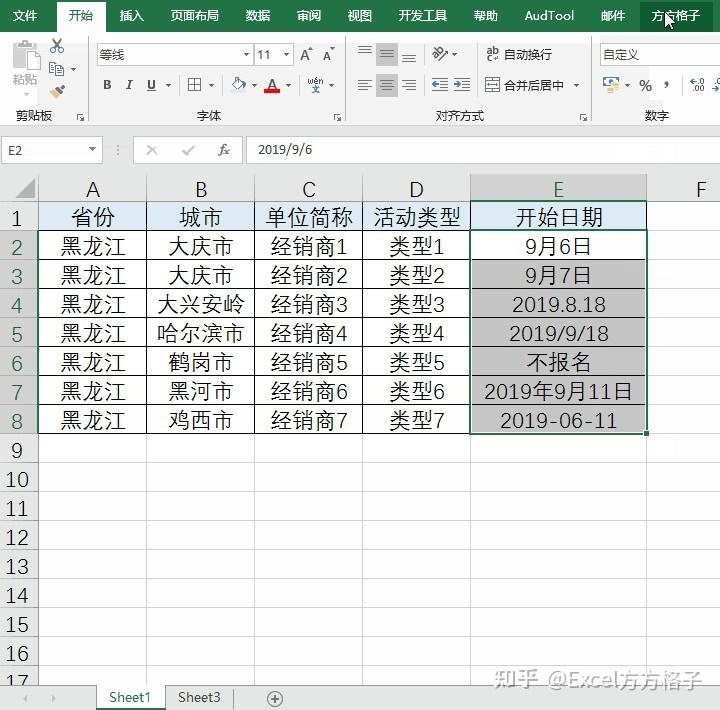Click the formula bar cancel X icon

tap(152, 150)
